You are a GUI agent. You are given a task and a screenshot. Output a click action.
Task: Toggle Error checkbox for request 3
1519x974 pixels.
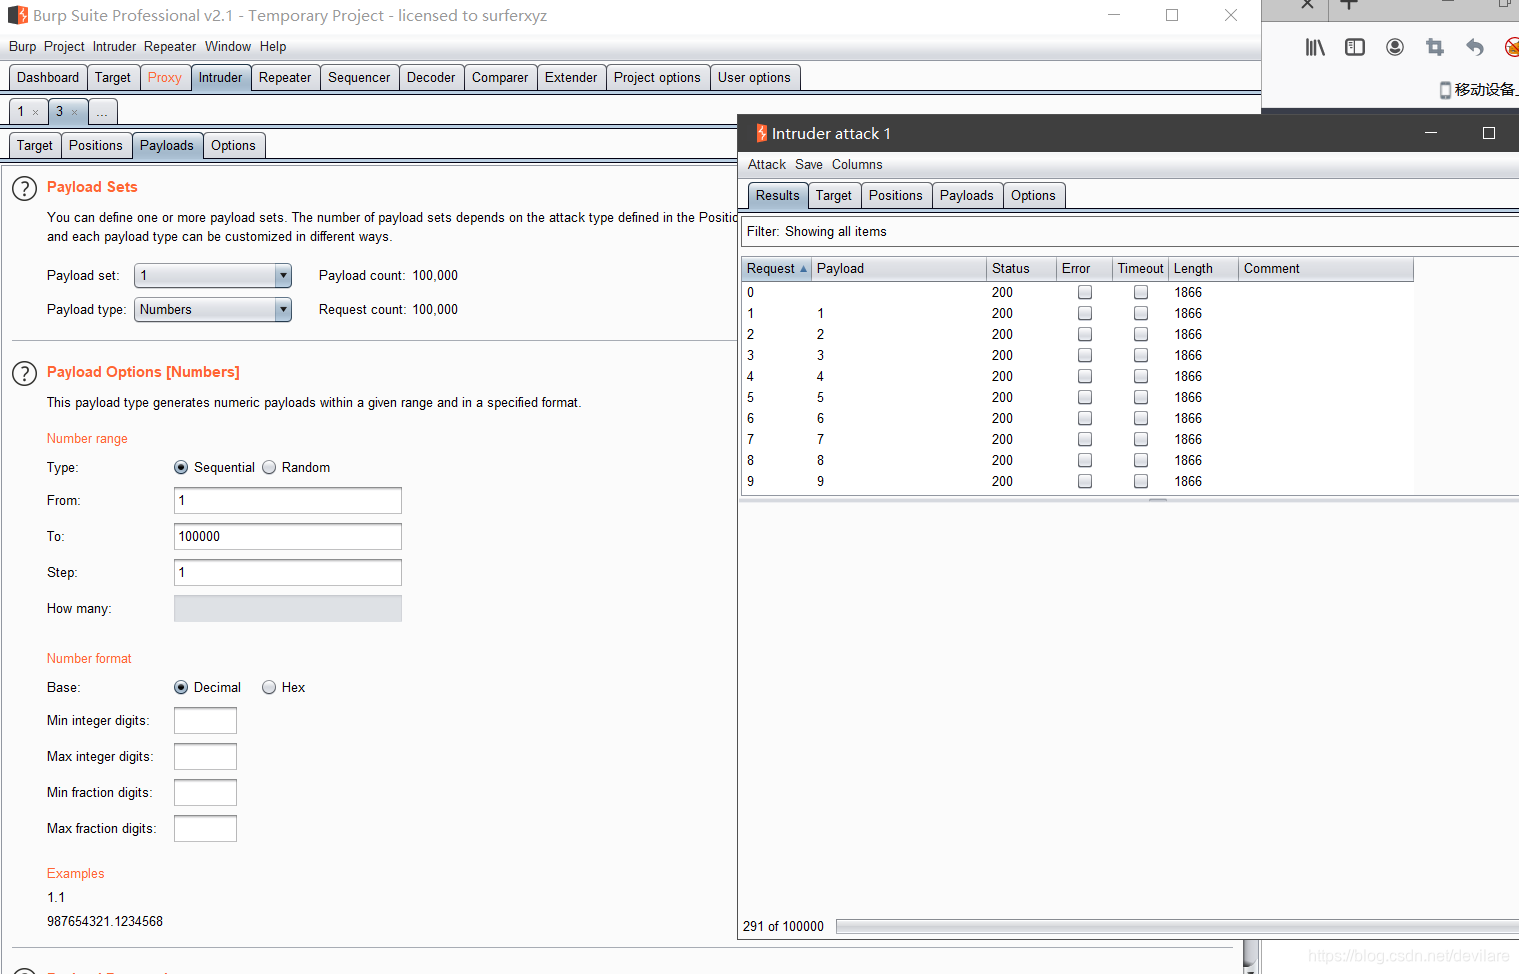click(1085, 356)
